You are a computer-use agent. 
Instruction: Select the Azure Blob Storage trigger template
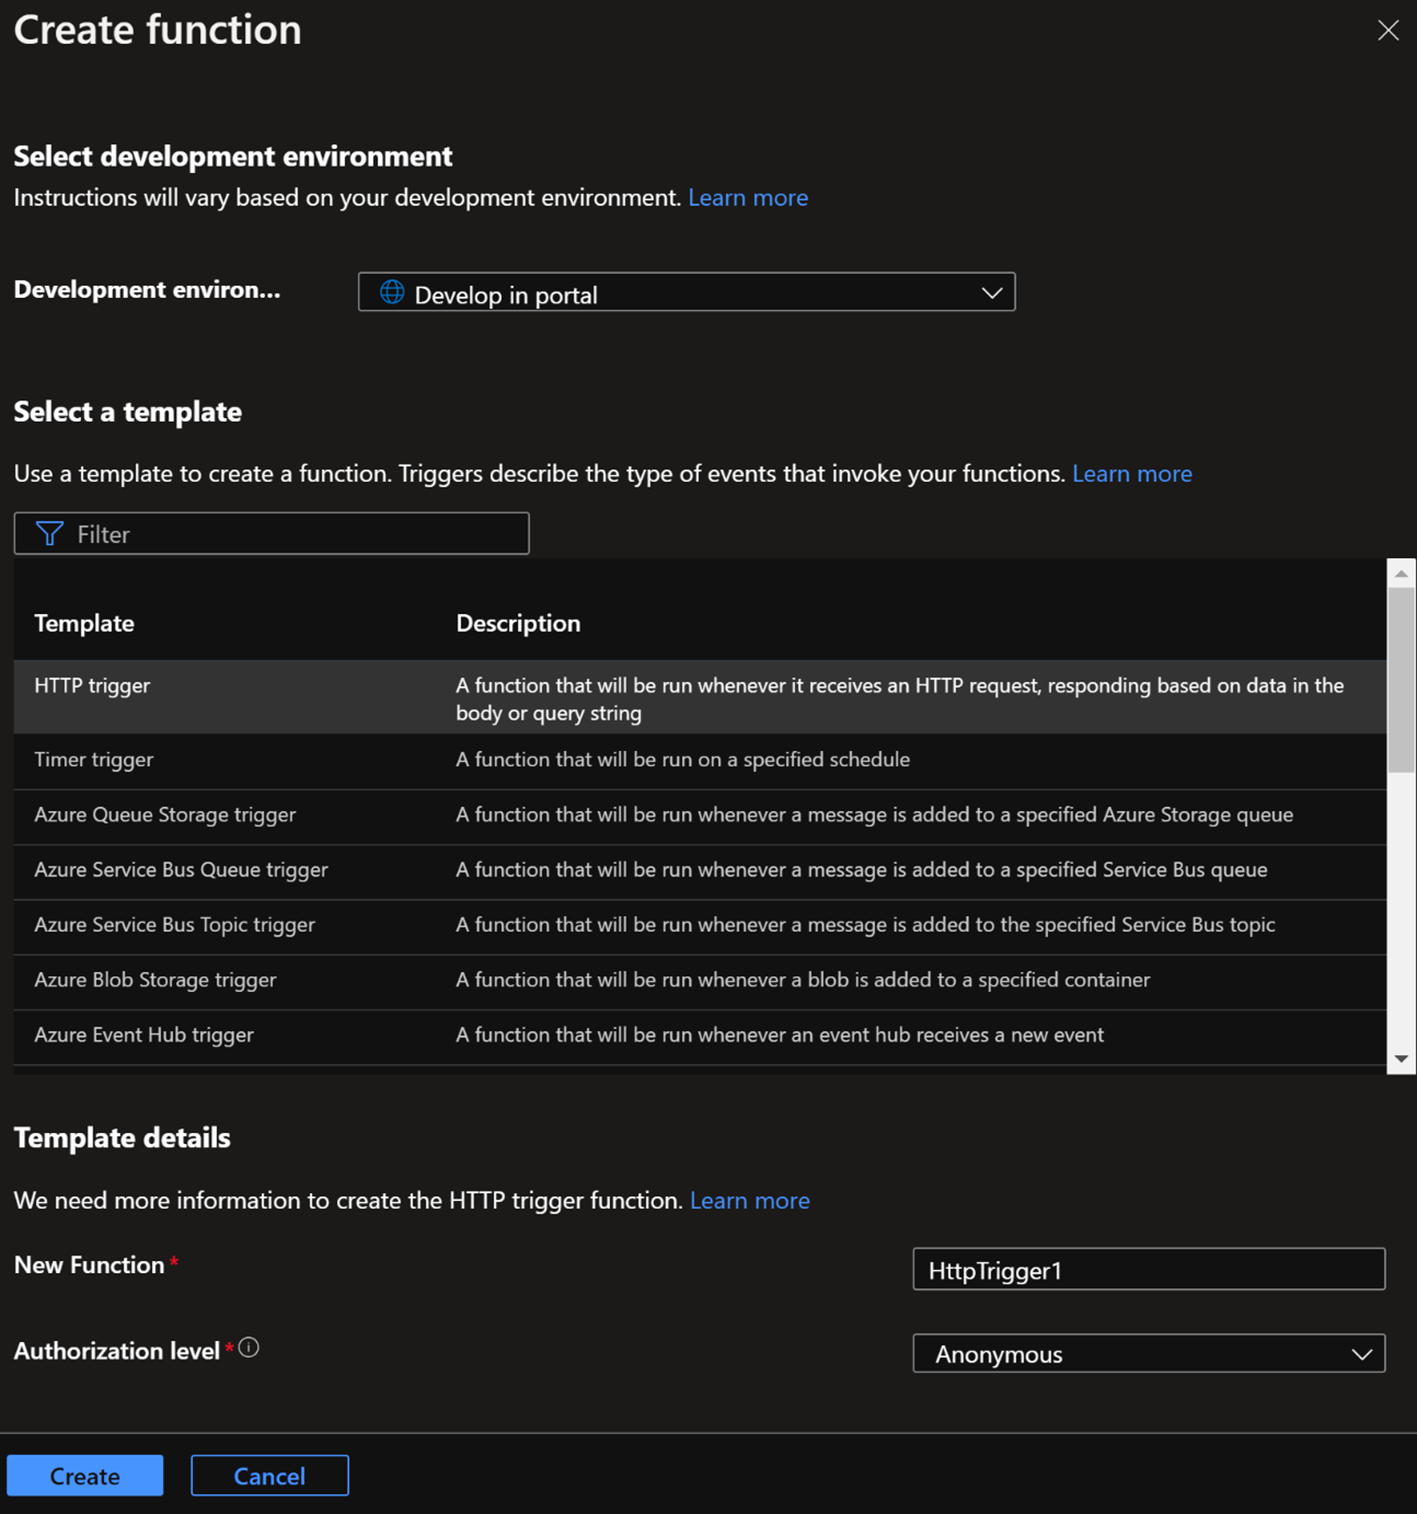pos(700,981)
